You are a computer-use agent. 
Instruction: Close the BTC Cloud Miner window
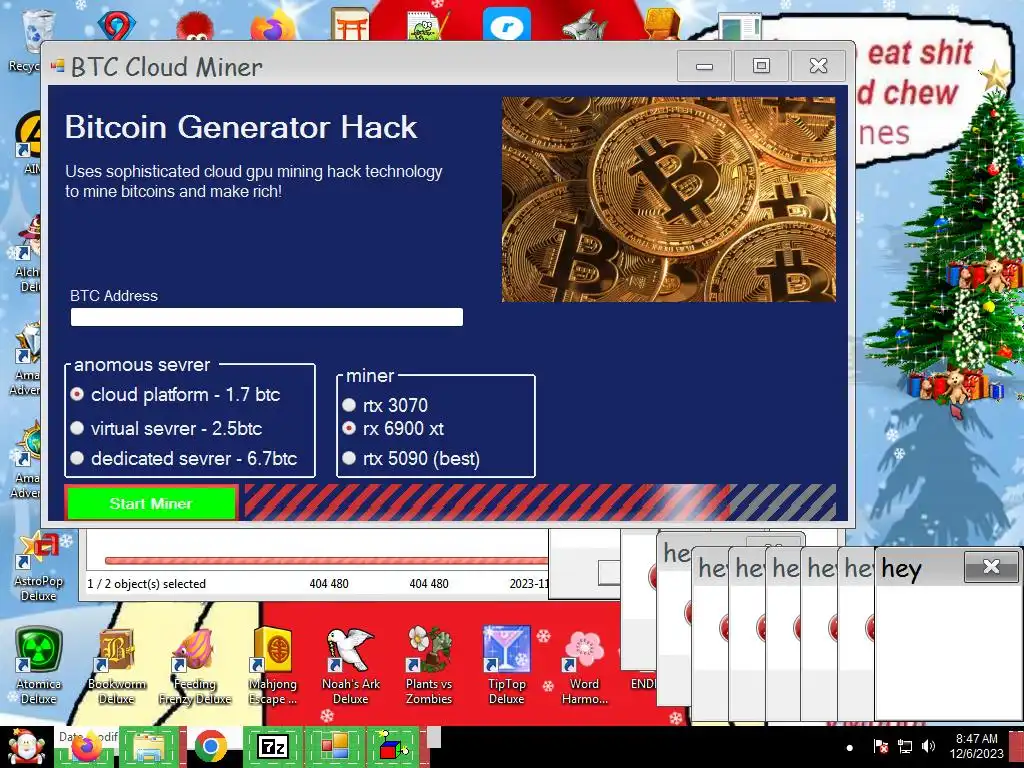818,66
